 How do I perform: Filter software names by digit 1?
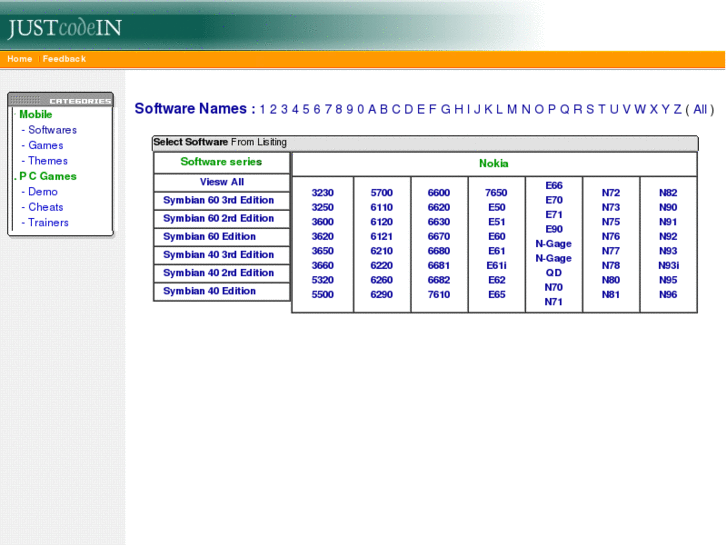[262, 109]
